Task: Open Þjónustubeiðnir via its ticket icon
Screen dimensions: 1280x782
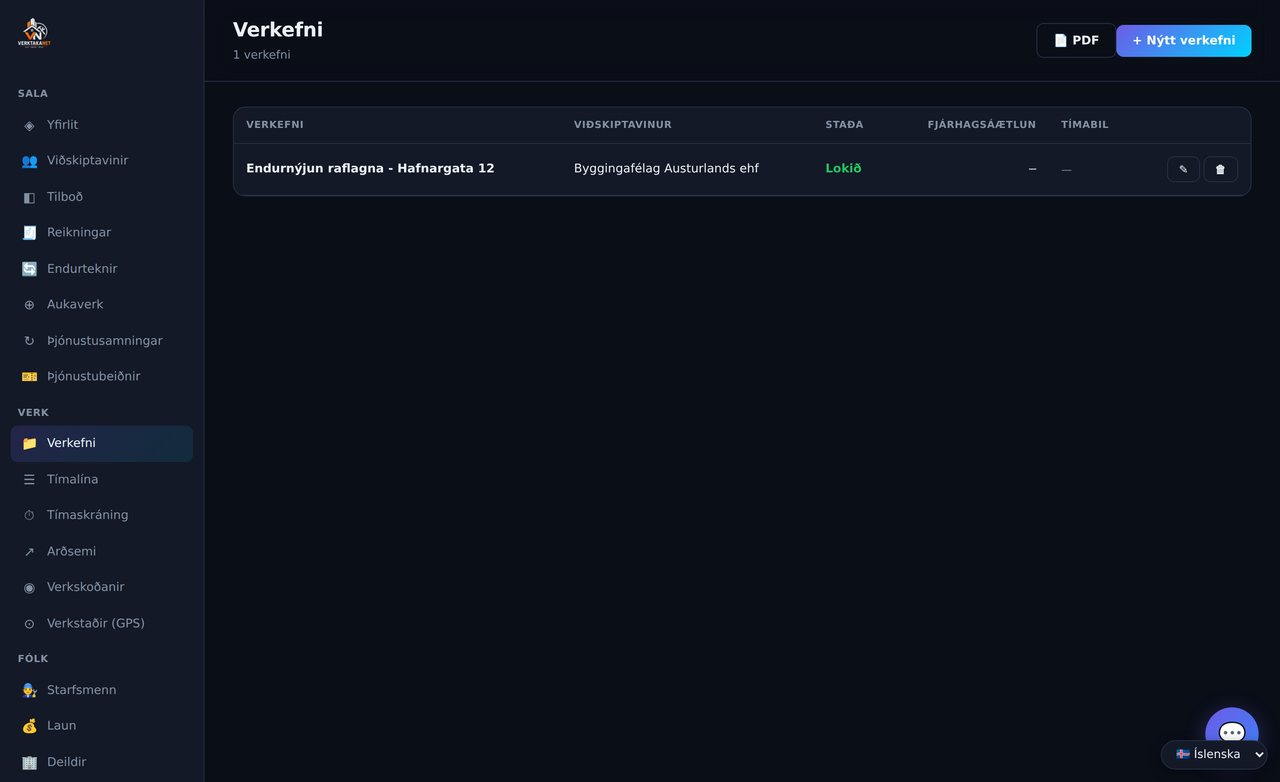Action: pyautogui.click(x=29, y=377)
